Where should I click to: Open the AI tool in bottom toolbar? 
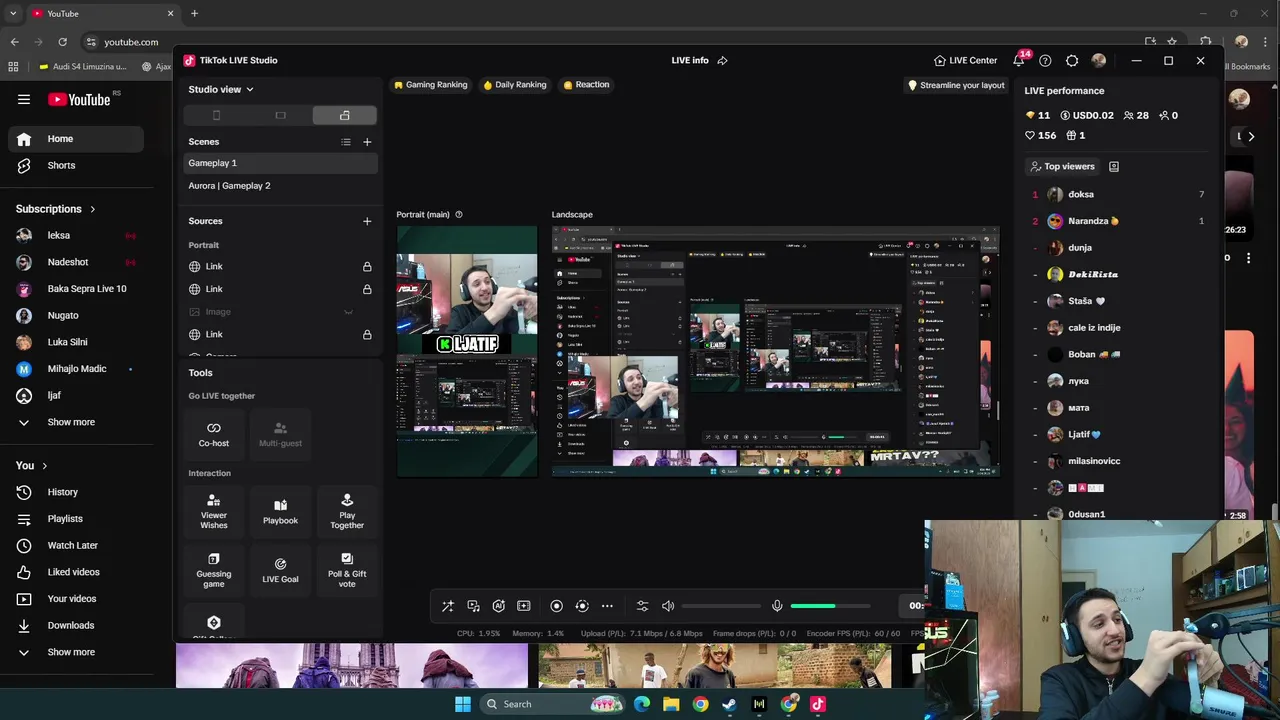tap(498, 606)
